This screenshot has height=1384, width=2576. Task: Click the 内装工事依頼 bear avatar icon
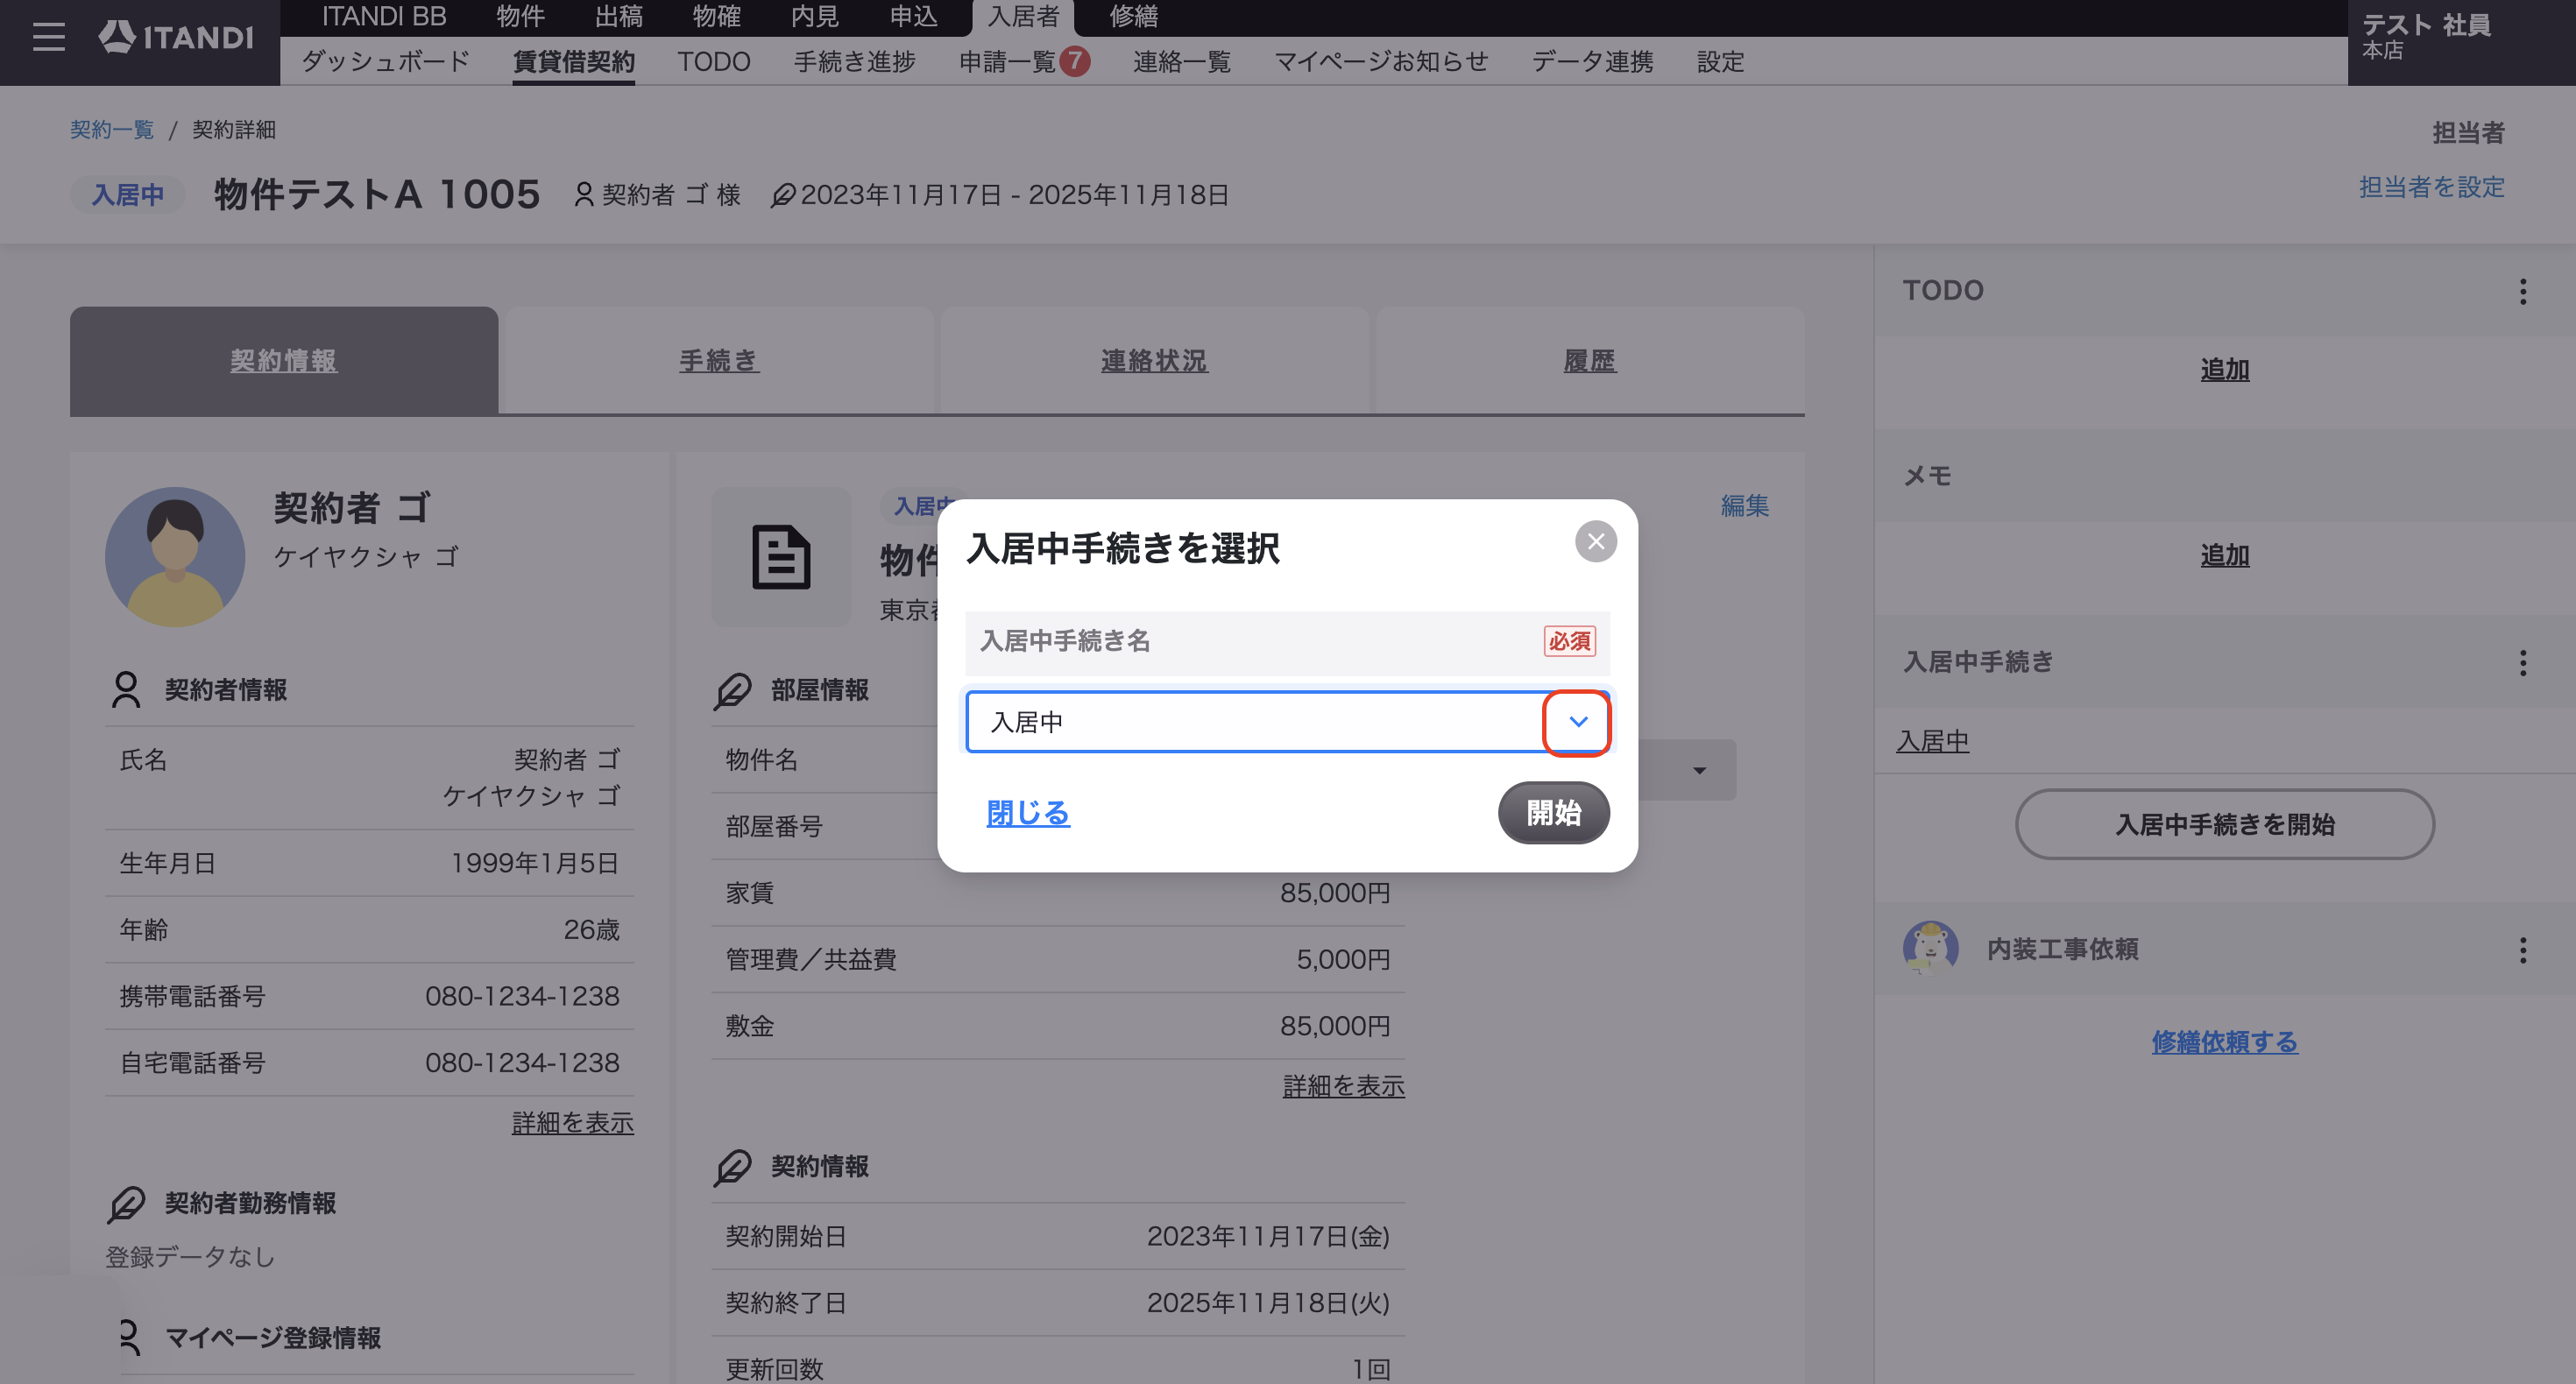[1930, 947]
